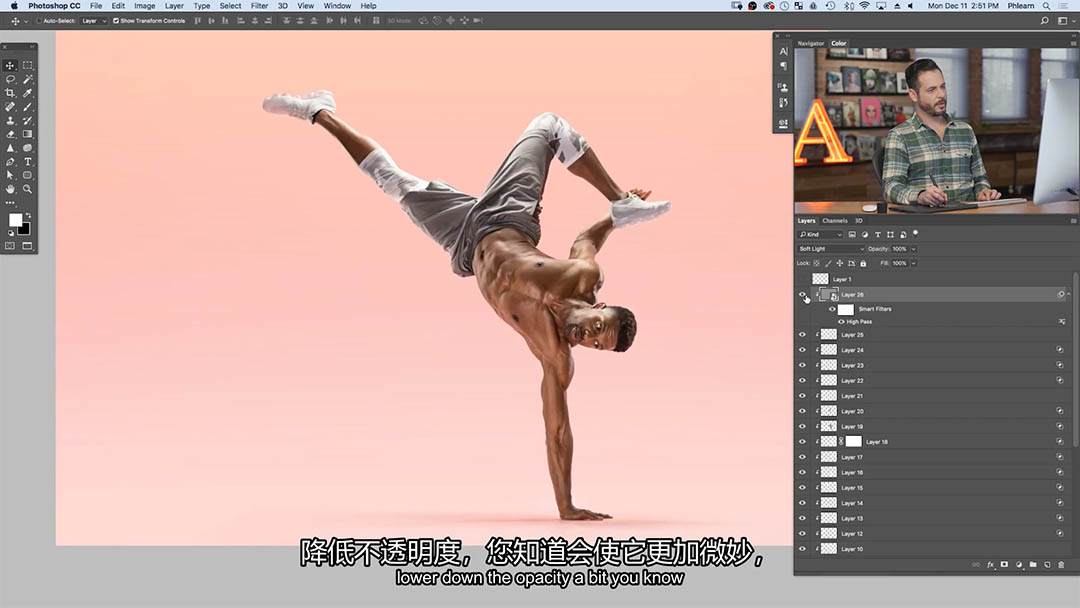
Task: Select the History Brush tool
Action: (x=28, y=120)
